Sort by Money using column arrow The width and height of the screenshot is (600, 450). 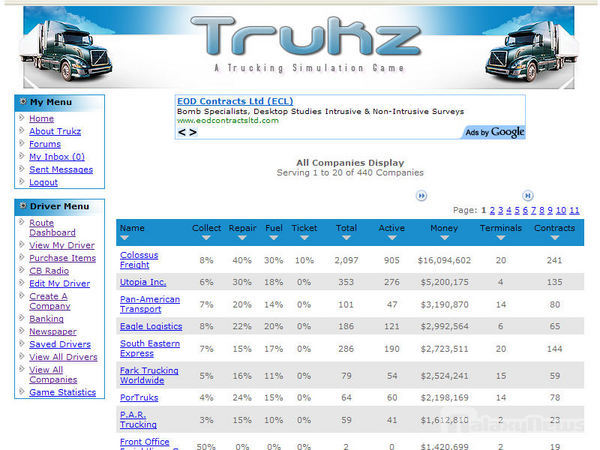(444, 238)
